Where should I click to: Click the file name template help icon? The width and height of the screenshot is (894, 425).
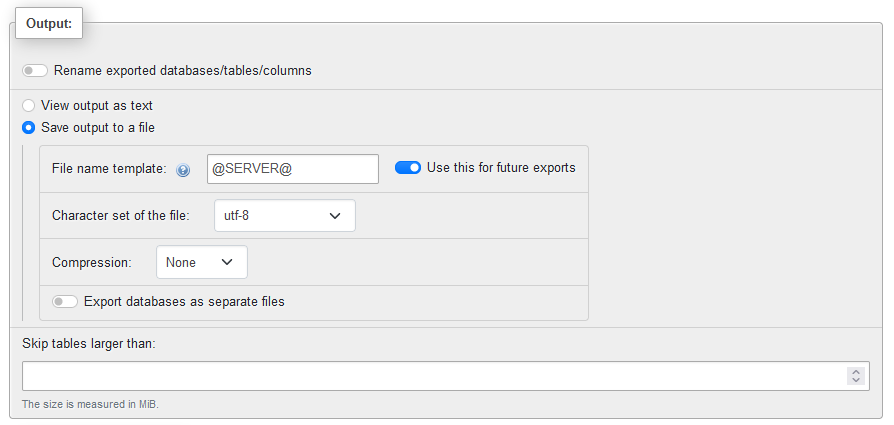coord(183,170)
